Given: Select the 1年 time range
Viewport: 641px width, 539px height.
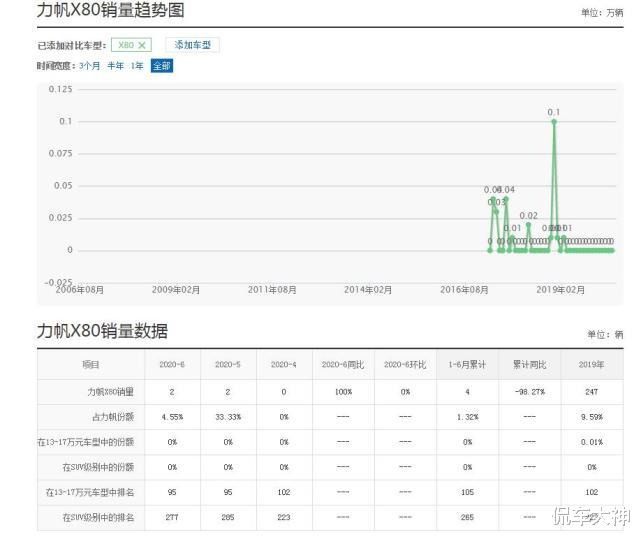Looking at the screenshot, I should 137,66.
